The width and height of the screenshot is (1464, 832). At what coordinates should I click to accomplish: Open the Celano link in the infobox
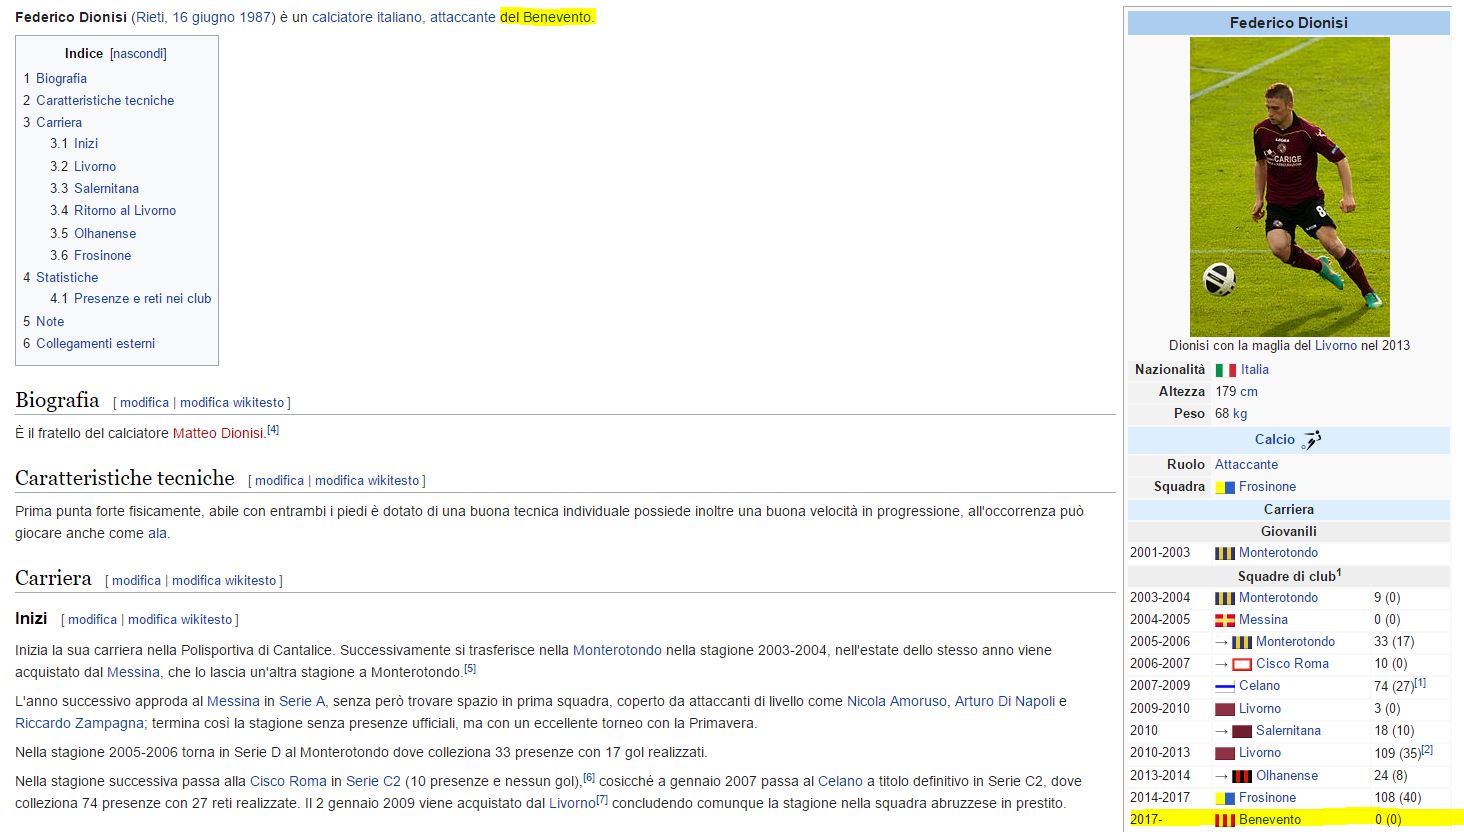pyautogui.click(x=1259, y=686)
